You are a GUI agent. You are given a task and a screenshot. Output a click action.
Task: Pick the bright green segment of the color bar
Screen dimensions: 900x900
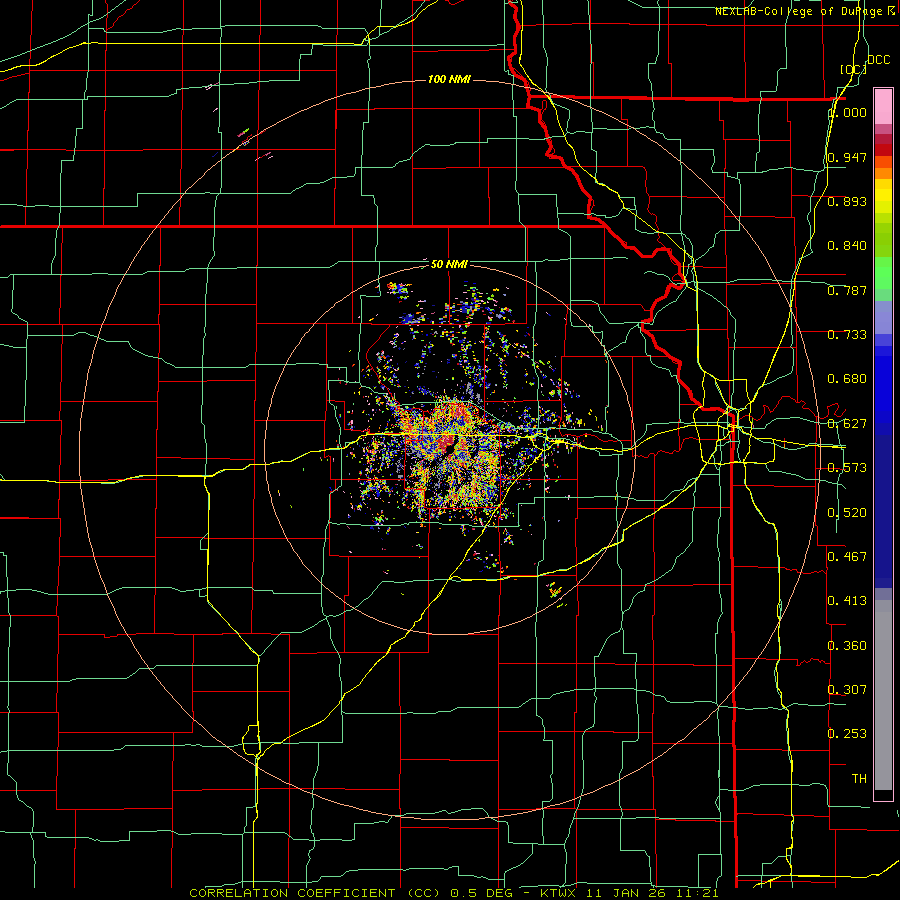click(883, 273)
